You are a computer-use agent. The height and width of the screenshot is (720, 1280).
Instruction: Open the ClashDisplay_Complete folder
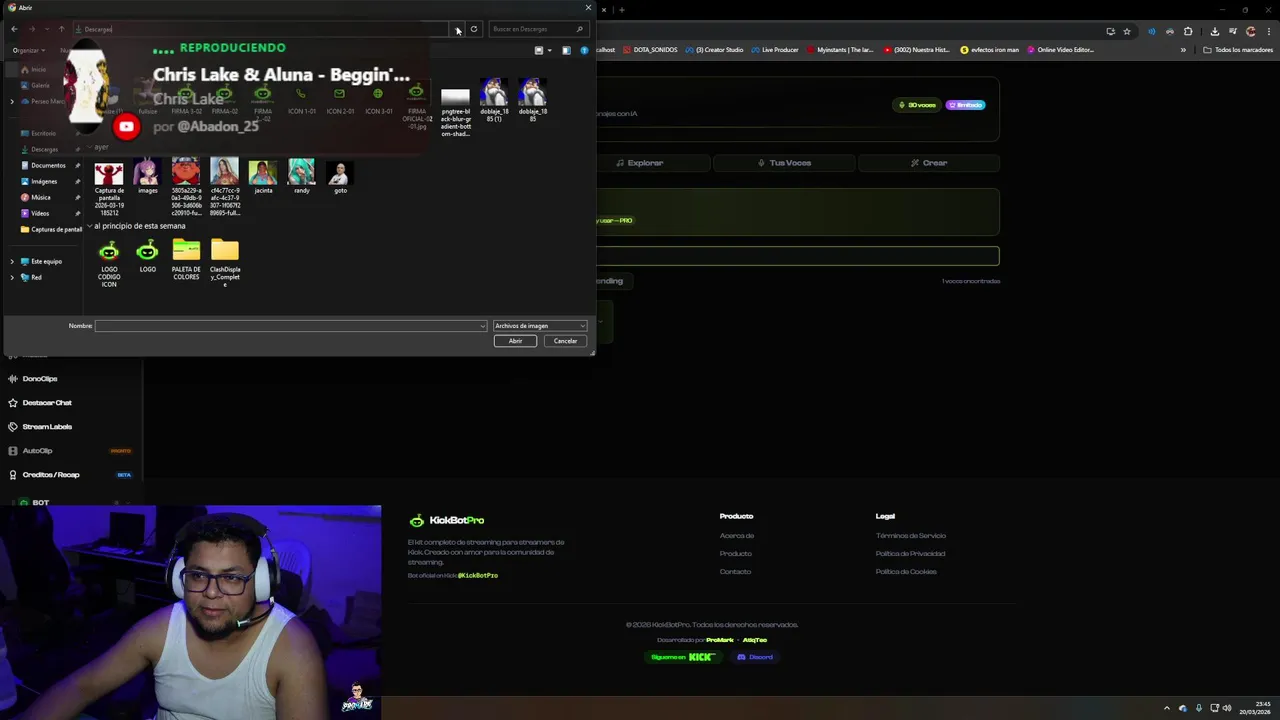point(225,262)
